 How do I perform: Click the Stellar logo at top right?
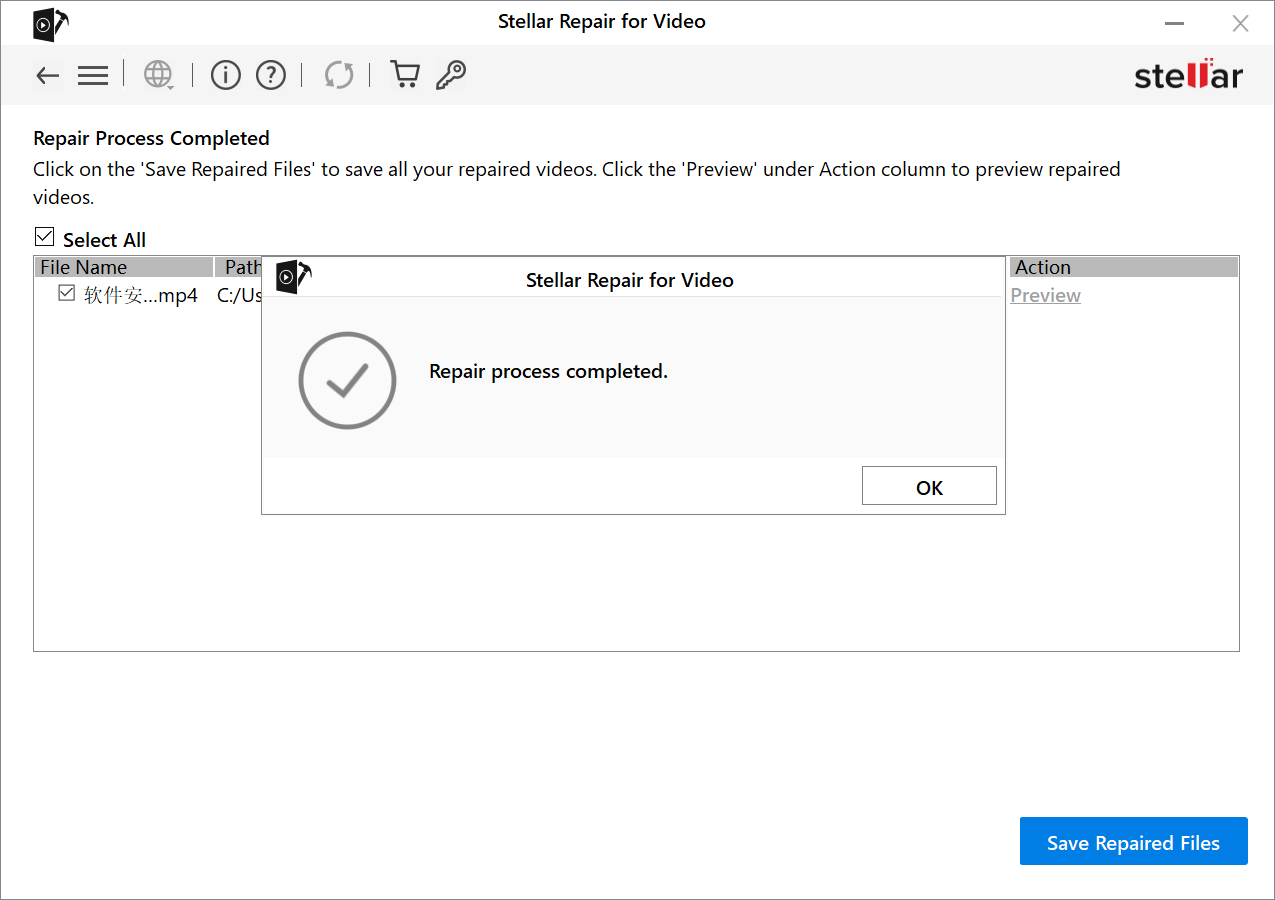pyautogui.click(x=1188, y=75)
